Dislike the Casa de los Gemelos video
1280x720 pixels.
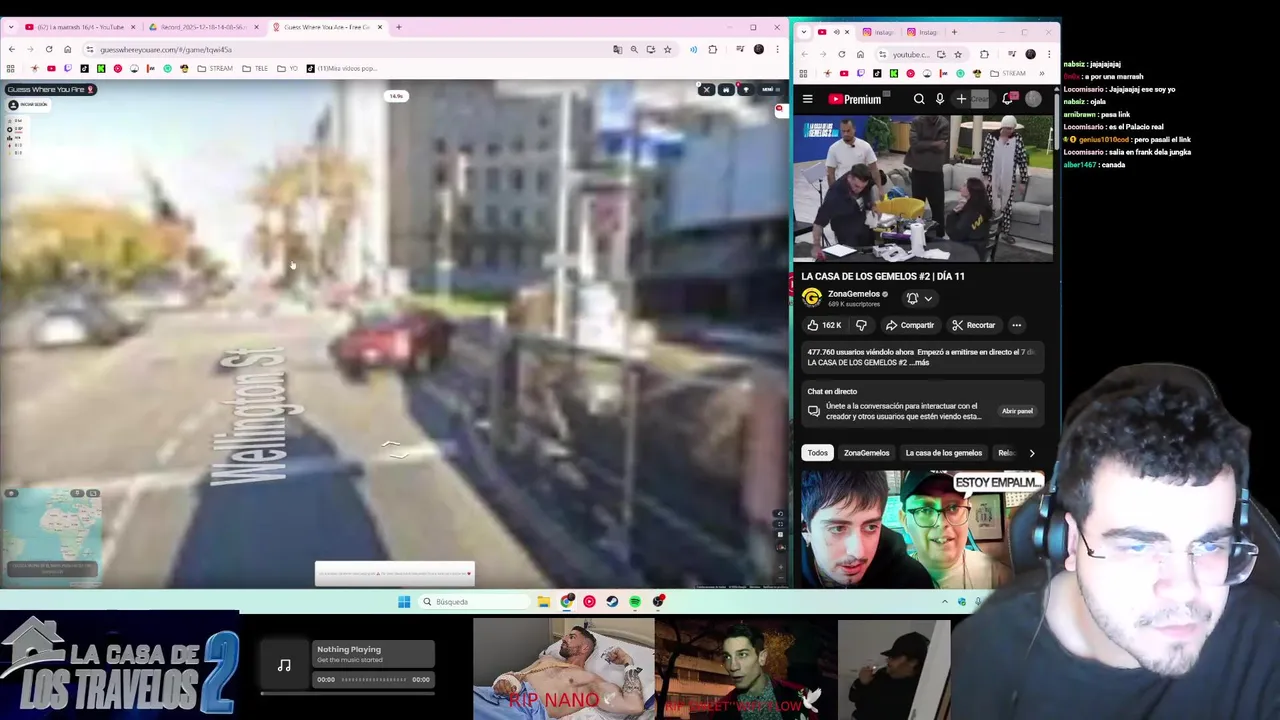[861, 325]
